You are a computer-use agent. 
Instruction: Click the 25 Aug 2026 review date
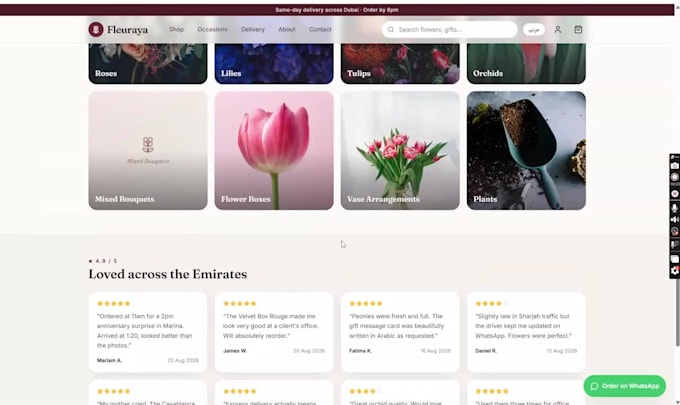(x=183, y=360)
